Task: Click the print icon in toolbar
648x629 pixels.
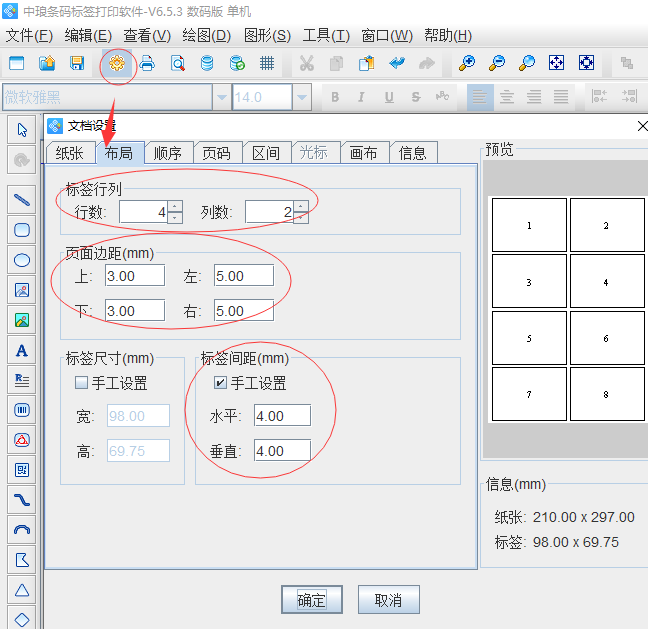Action: coord(147,63)
